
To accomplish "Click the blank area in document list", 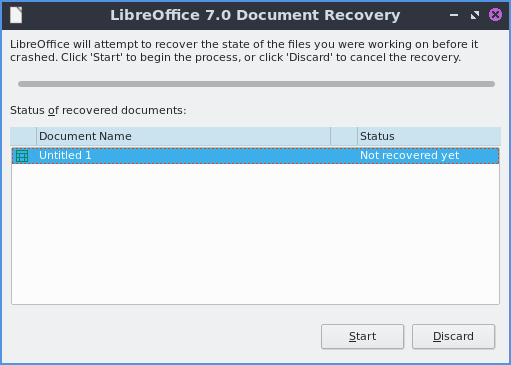I will [x=255, y=233].
